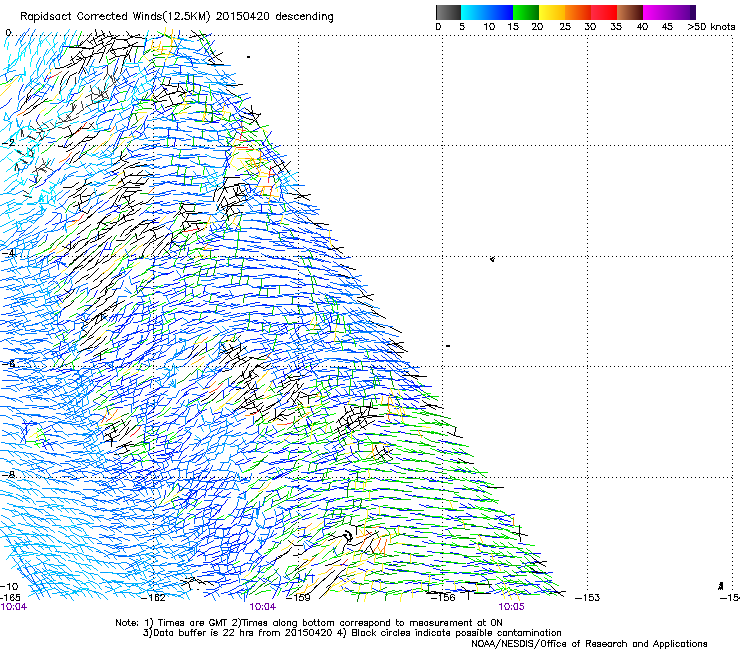The height and width of the screenshot is (650, 740).
Task: Click the '>50 knots' colorbar label
Action: coord(711,27)
